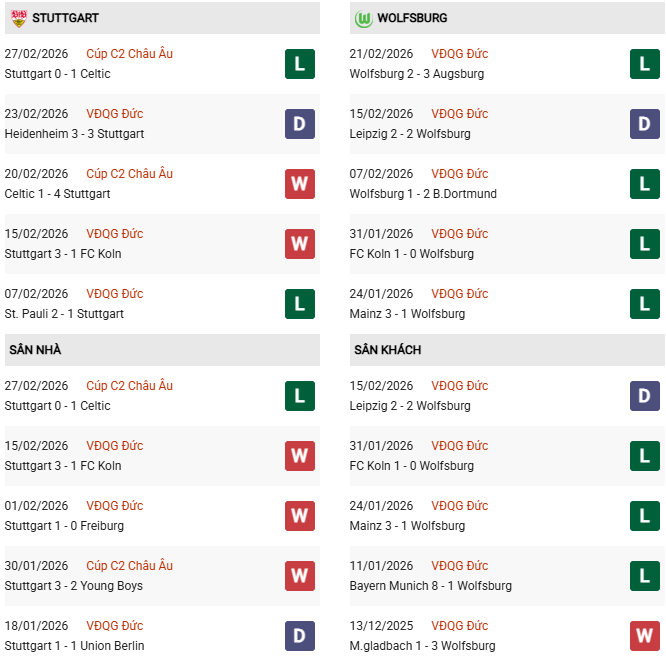Viewport: 666px width, 661px height.
Task: Click the L badge for Bayern Munich 8-1 Wolfsburg
Action: pyautogui.click(x=644, y=576)
